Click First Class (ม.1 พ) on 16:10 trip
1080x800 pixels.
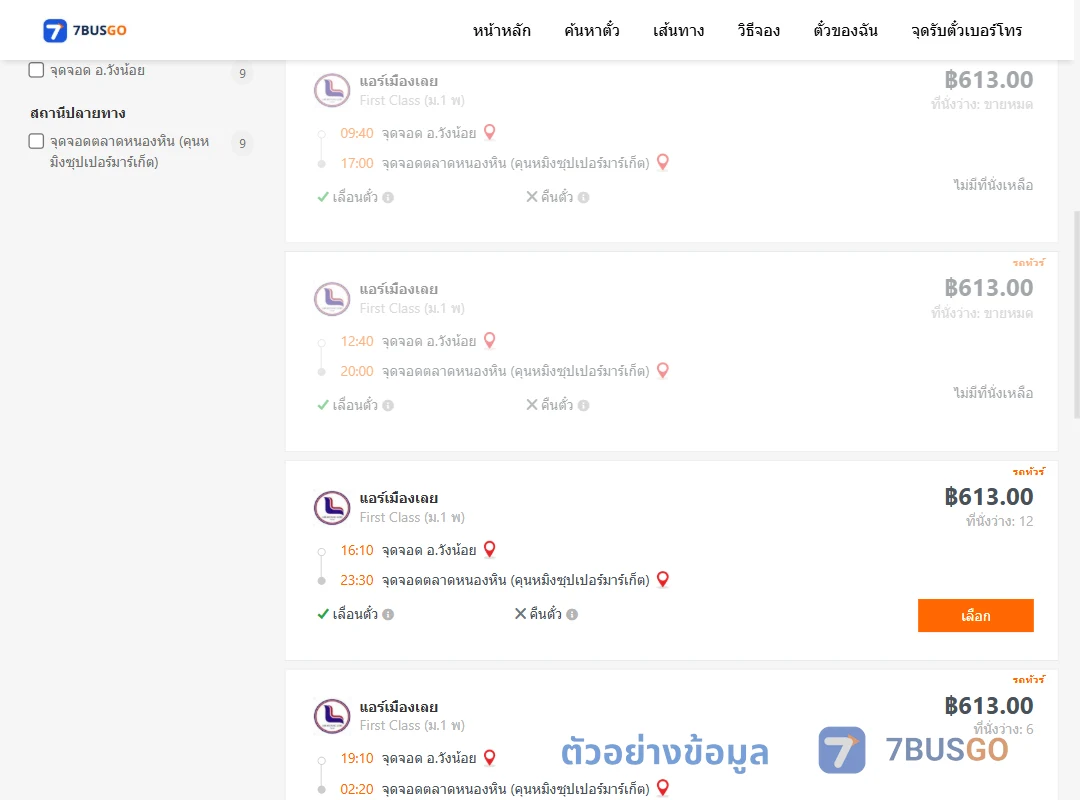(x=412, y=517)
